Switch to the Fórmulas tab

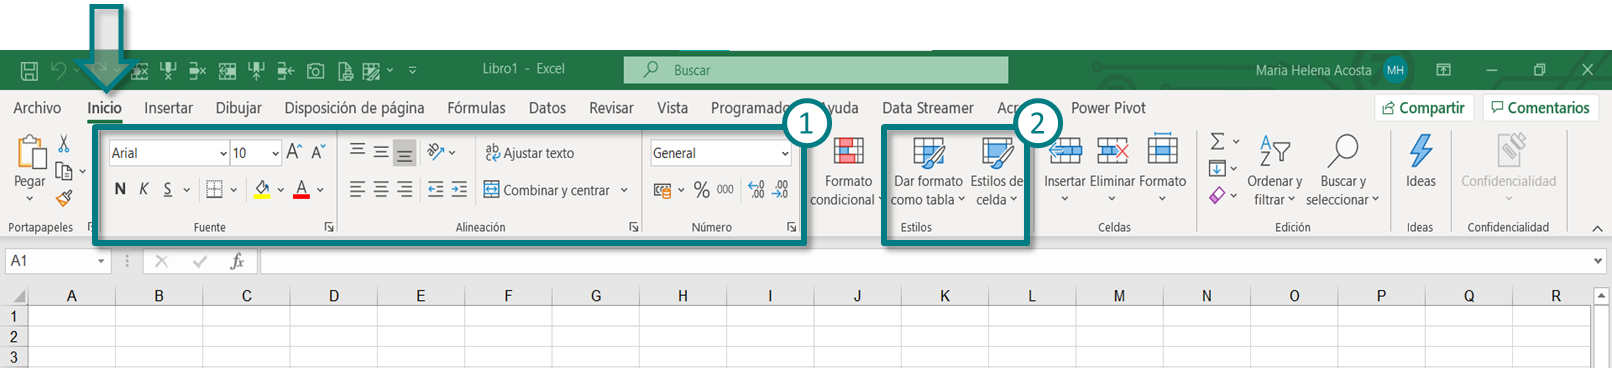pos(476,108)
